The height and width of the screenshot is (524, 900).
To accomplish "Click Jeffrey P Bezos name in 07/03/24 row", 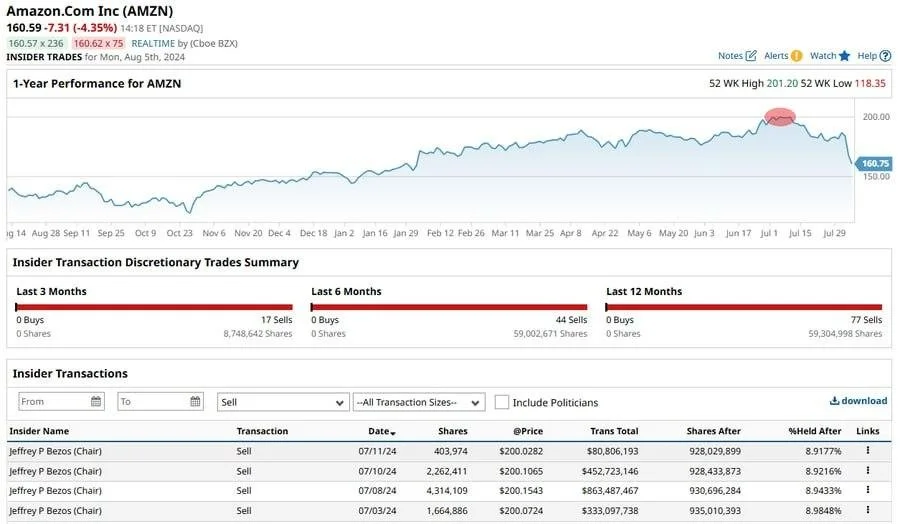I will click(x=55, y=511).
